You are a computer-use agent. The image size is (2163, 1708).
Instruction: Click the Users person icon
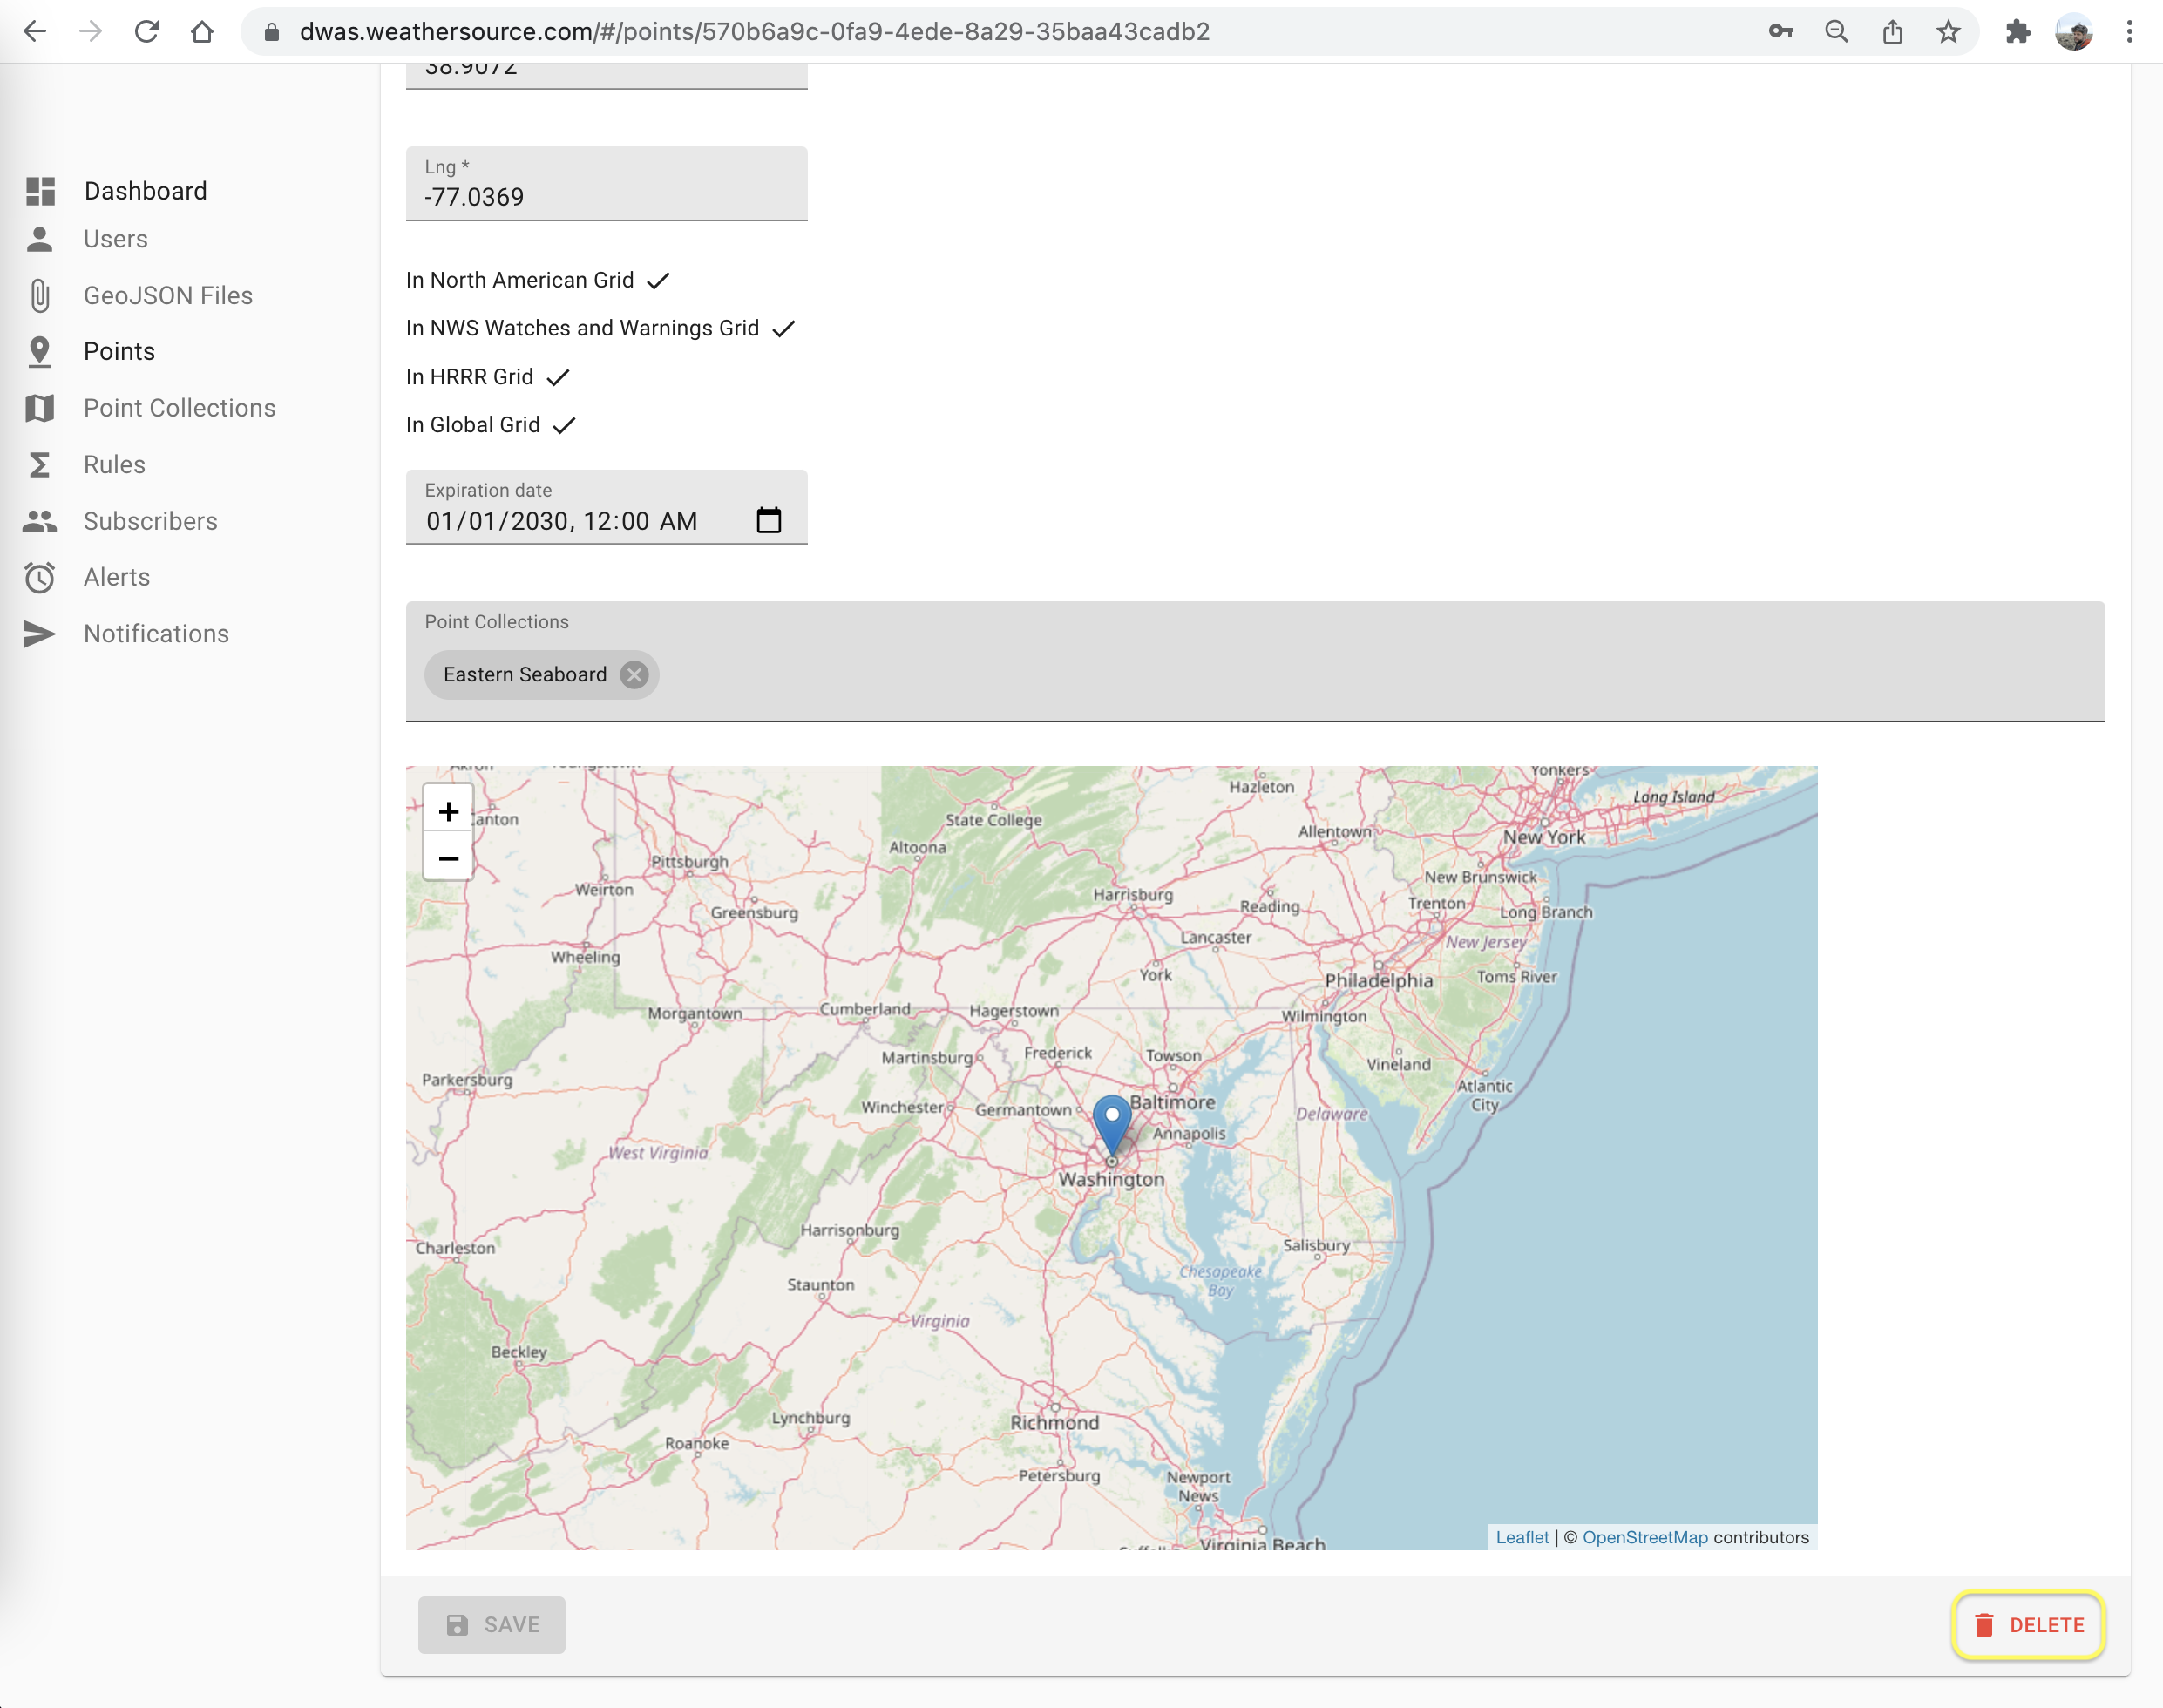click(x=40, y=239)
